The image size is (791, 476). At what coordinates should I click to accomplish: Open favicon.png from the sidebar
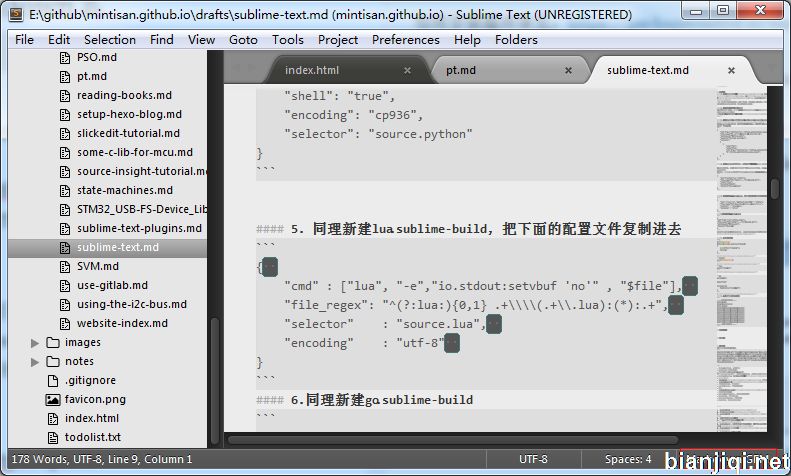pos(95,399)
